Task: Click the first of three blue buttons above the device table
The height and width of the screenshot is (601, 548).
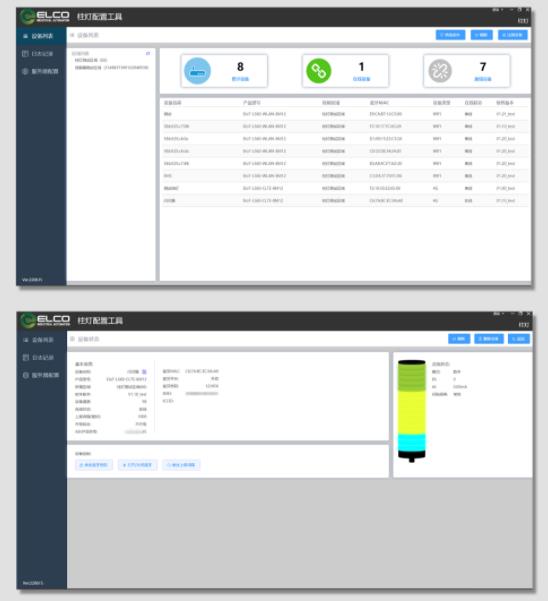Action: pyautogui.click(x=450, y=35)
